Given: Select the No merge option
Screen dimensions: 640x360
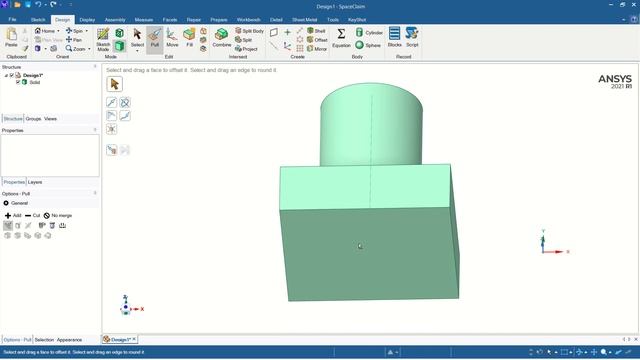Looking at the screenshot, I should coord(58,215).
